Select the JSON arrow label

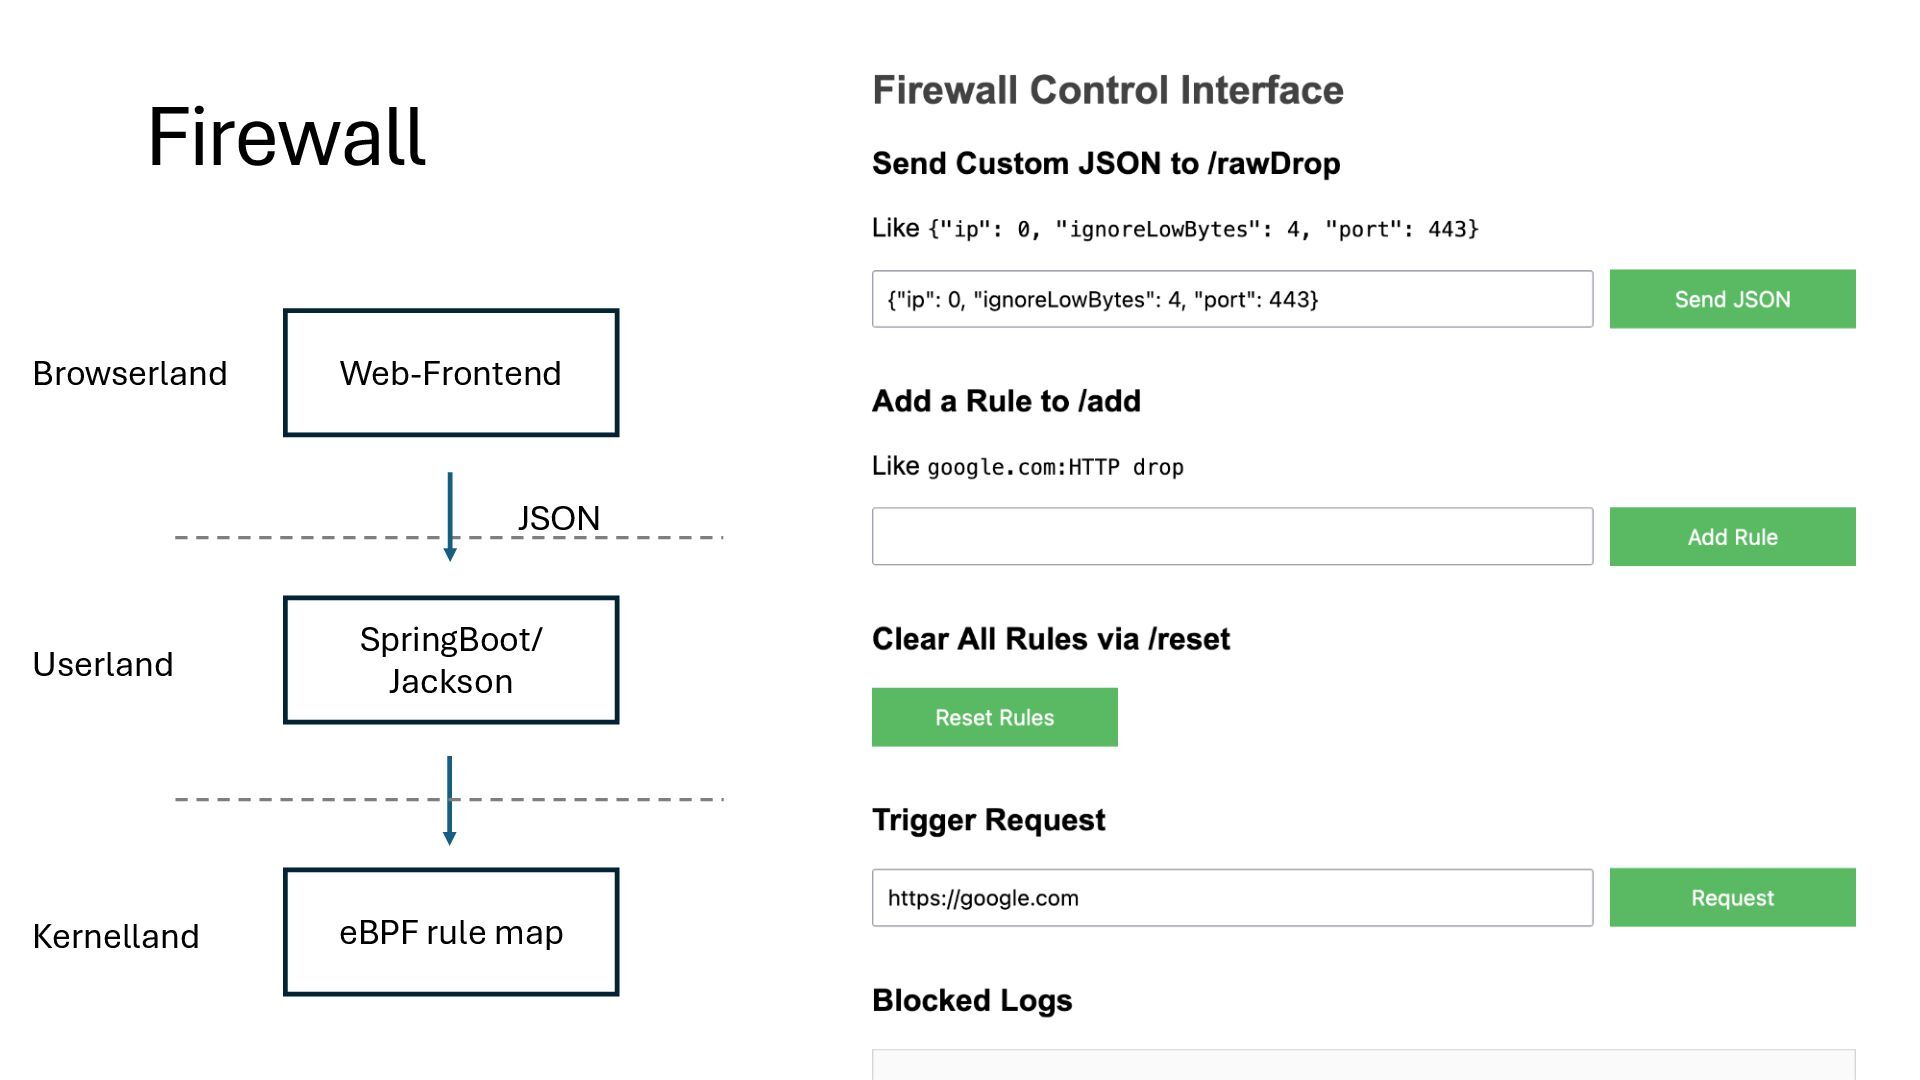[558, 518]
